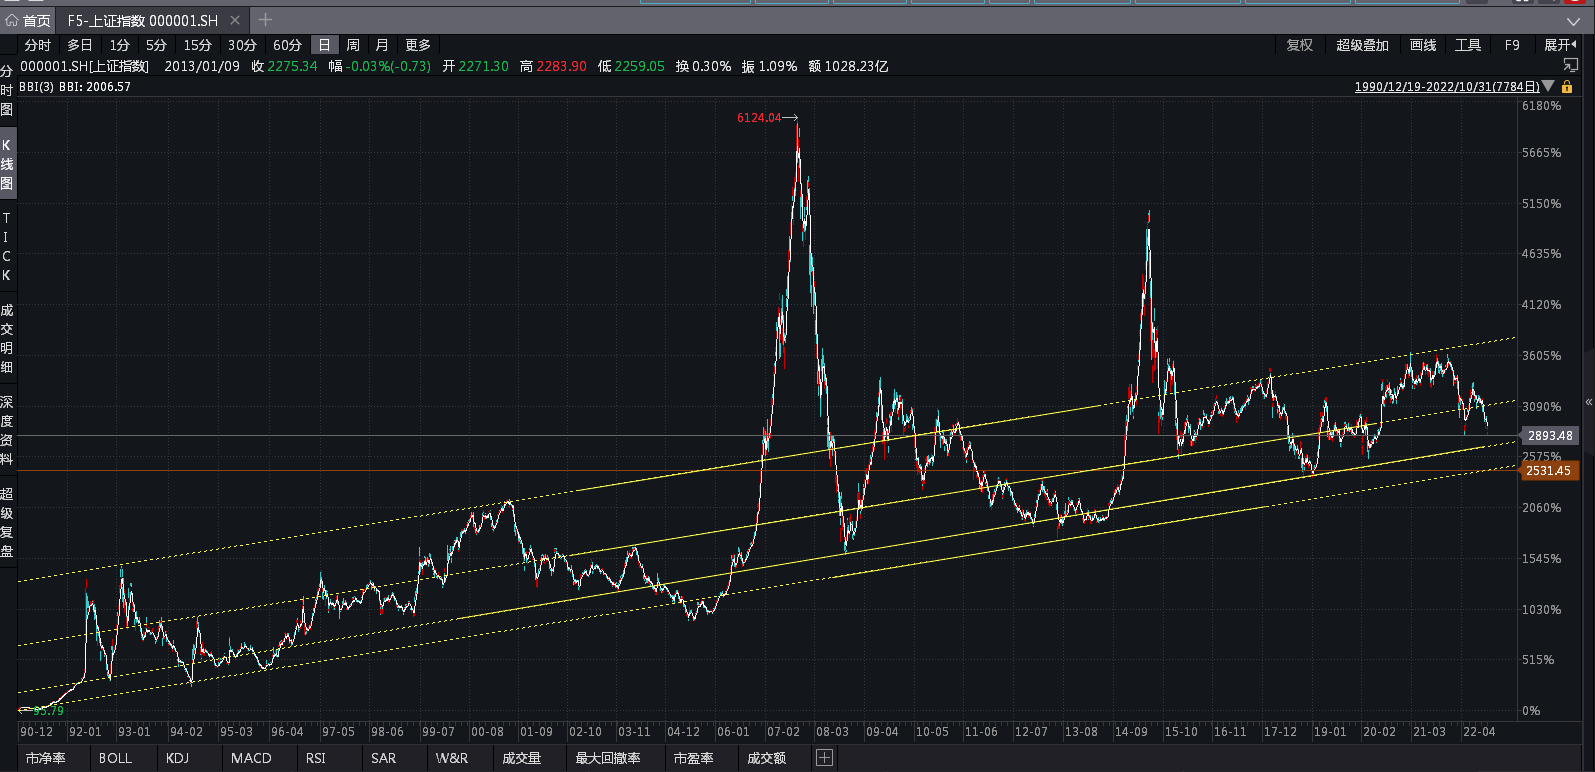The width and height of the screenshot is (1595, 772).
Task: Select the 60分 timeframe tab
Action: tap(287, 45)
